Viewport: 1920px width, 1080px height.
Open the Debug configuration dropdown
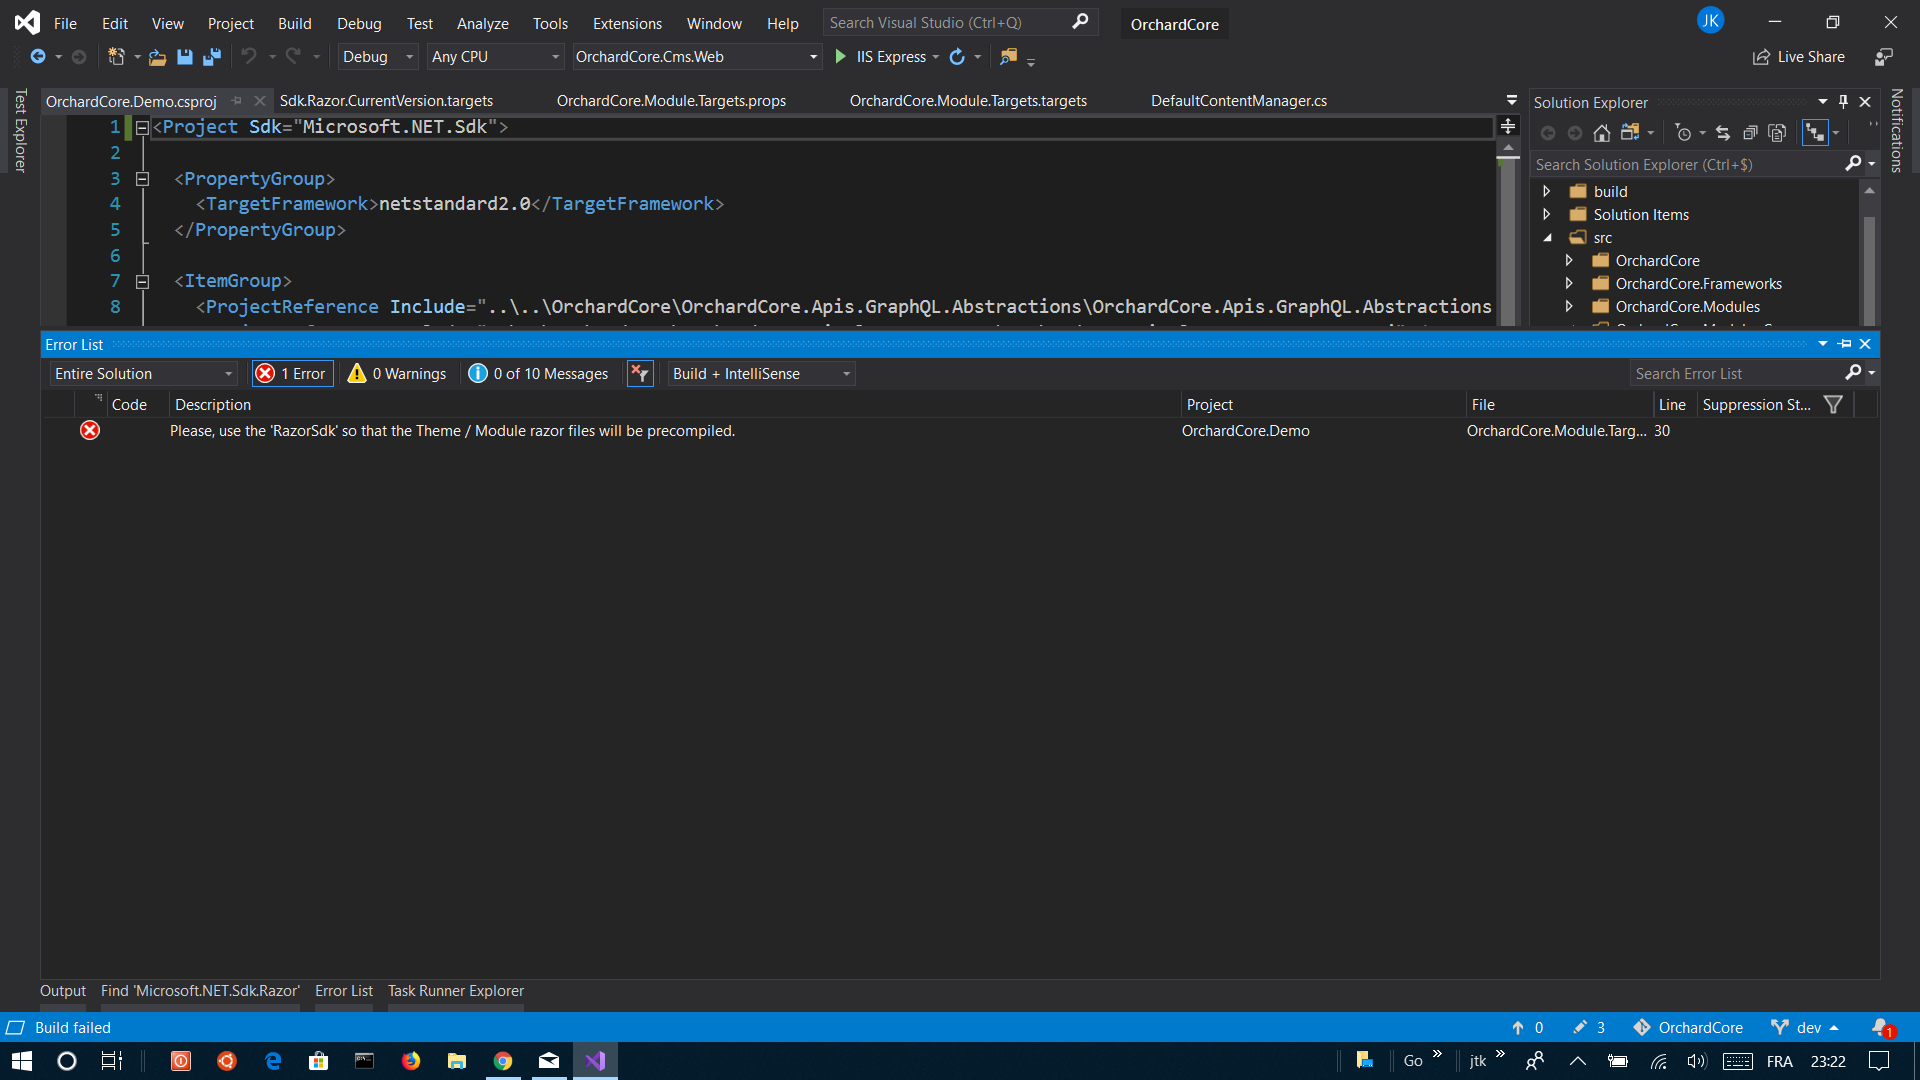click(377, 57)
